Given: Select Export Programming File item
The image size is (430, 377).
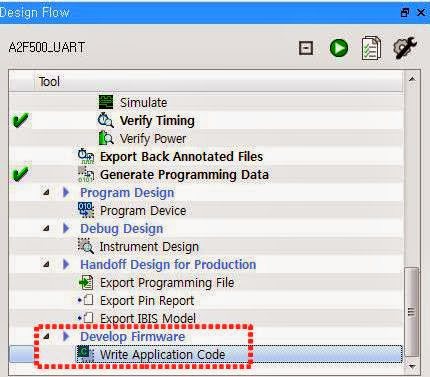Looking at the screenshot, I should 167,282.
